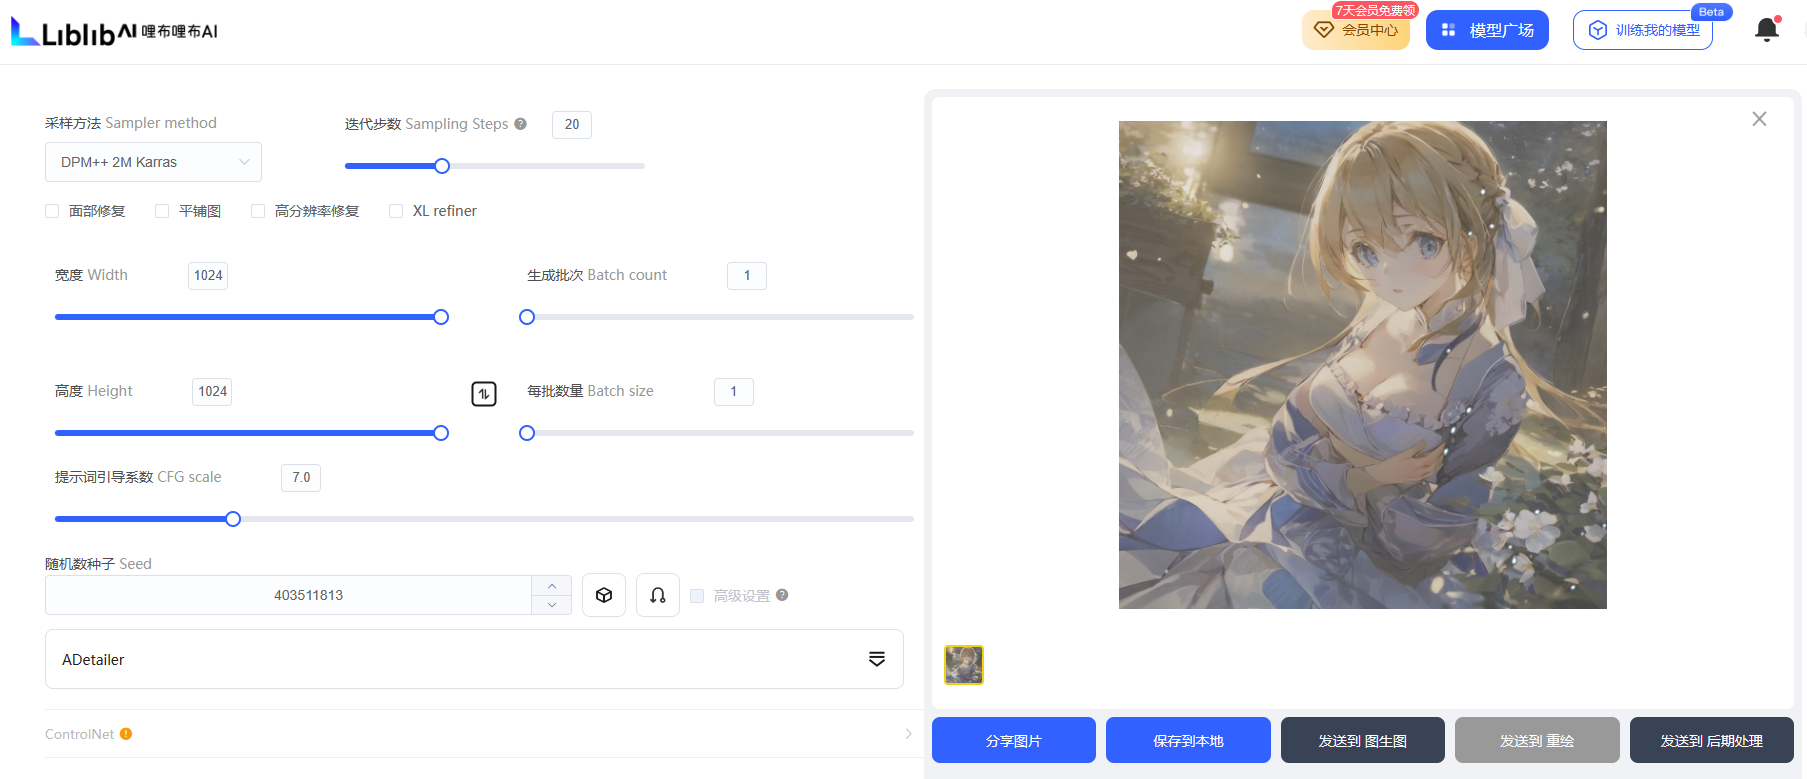Viewport: 1807px width, 779px height.
Task: Click the Sampling Steps value field
Action: click(x=572, y=125)
